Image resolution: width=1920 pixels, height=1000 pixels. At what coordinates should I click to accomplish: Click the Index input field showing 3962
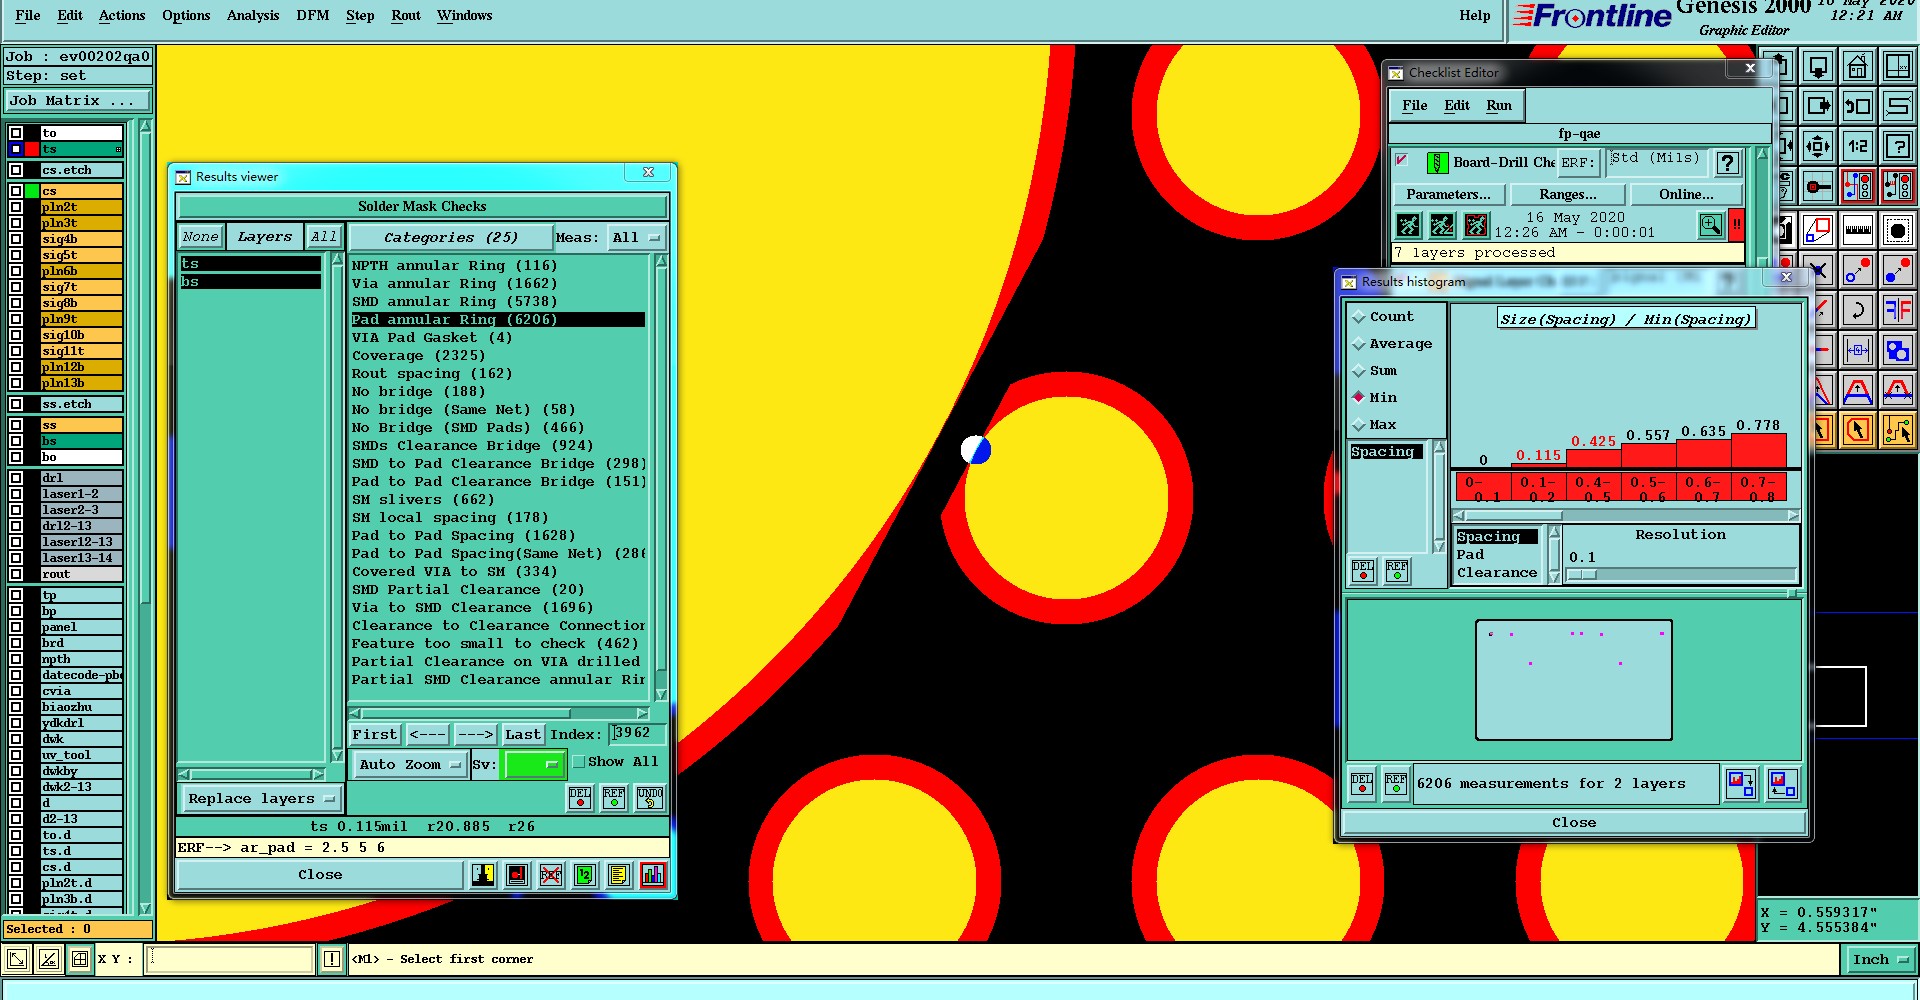pyautogui.click(x=637, y=734)
